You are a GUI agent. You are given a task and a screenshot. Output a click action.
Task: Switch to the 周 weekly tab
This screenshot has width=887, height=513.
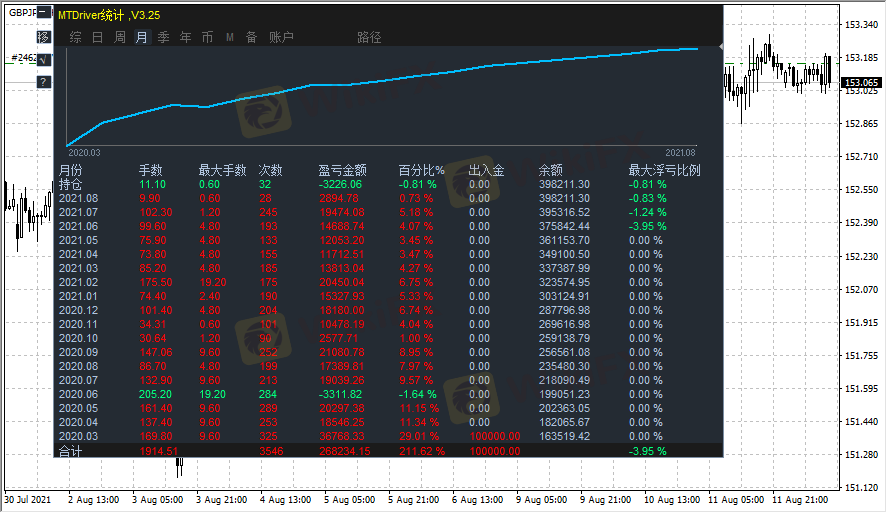click(120, 37)
